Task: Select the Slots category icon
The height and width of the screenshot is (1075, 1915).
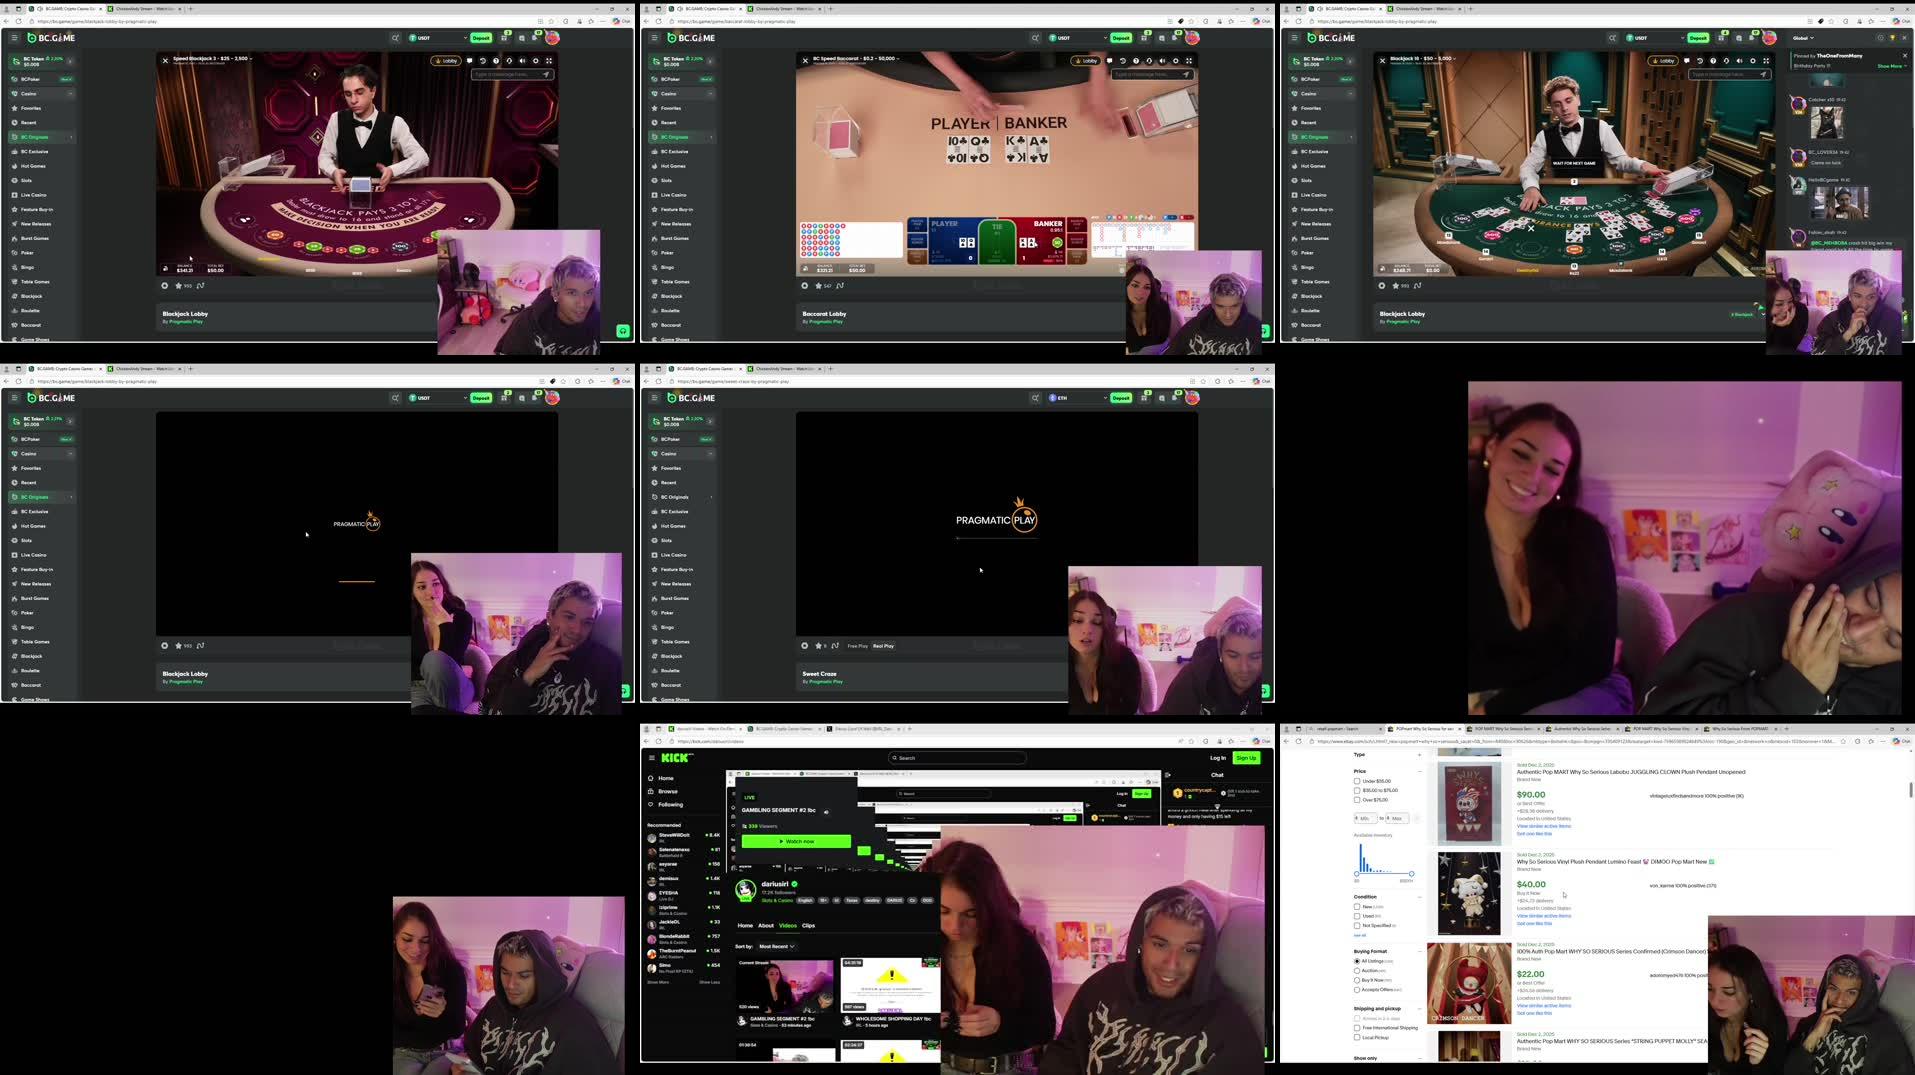Action: tap(27, 180)
